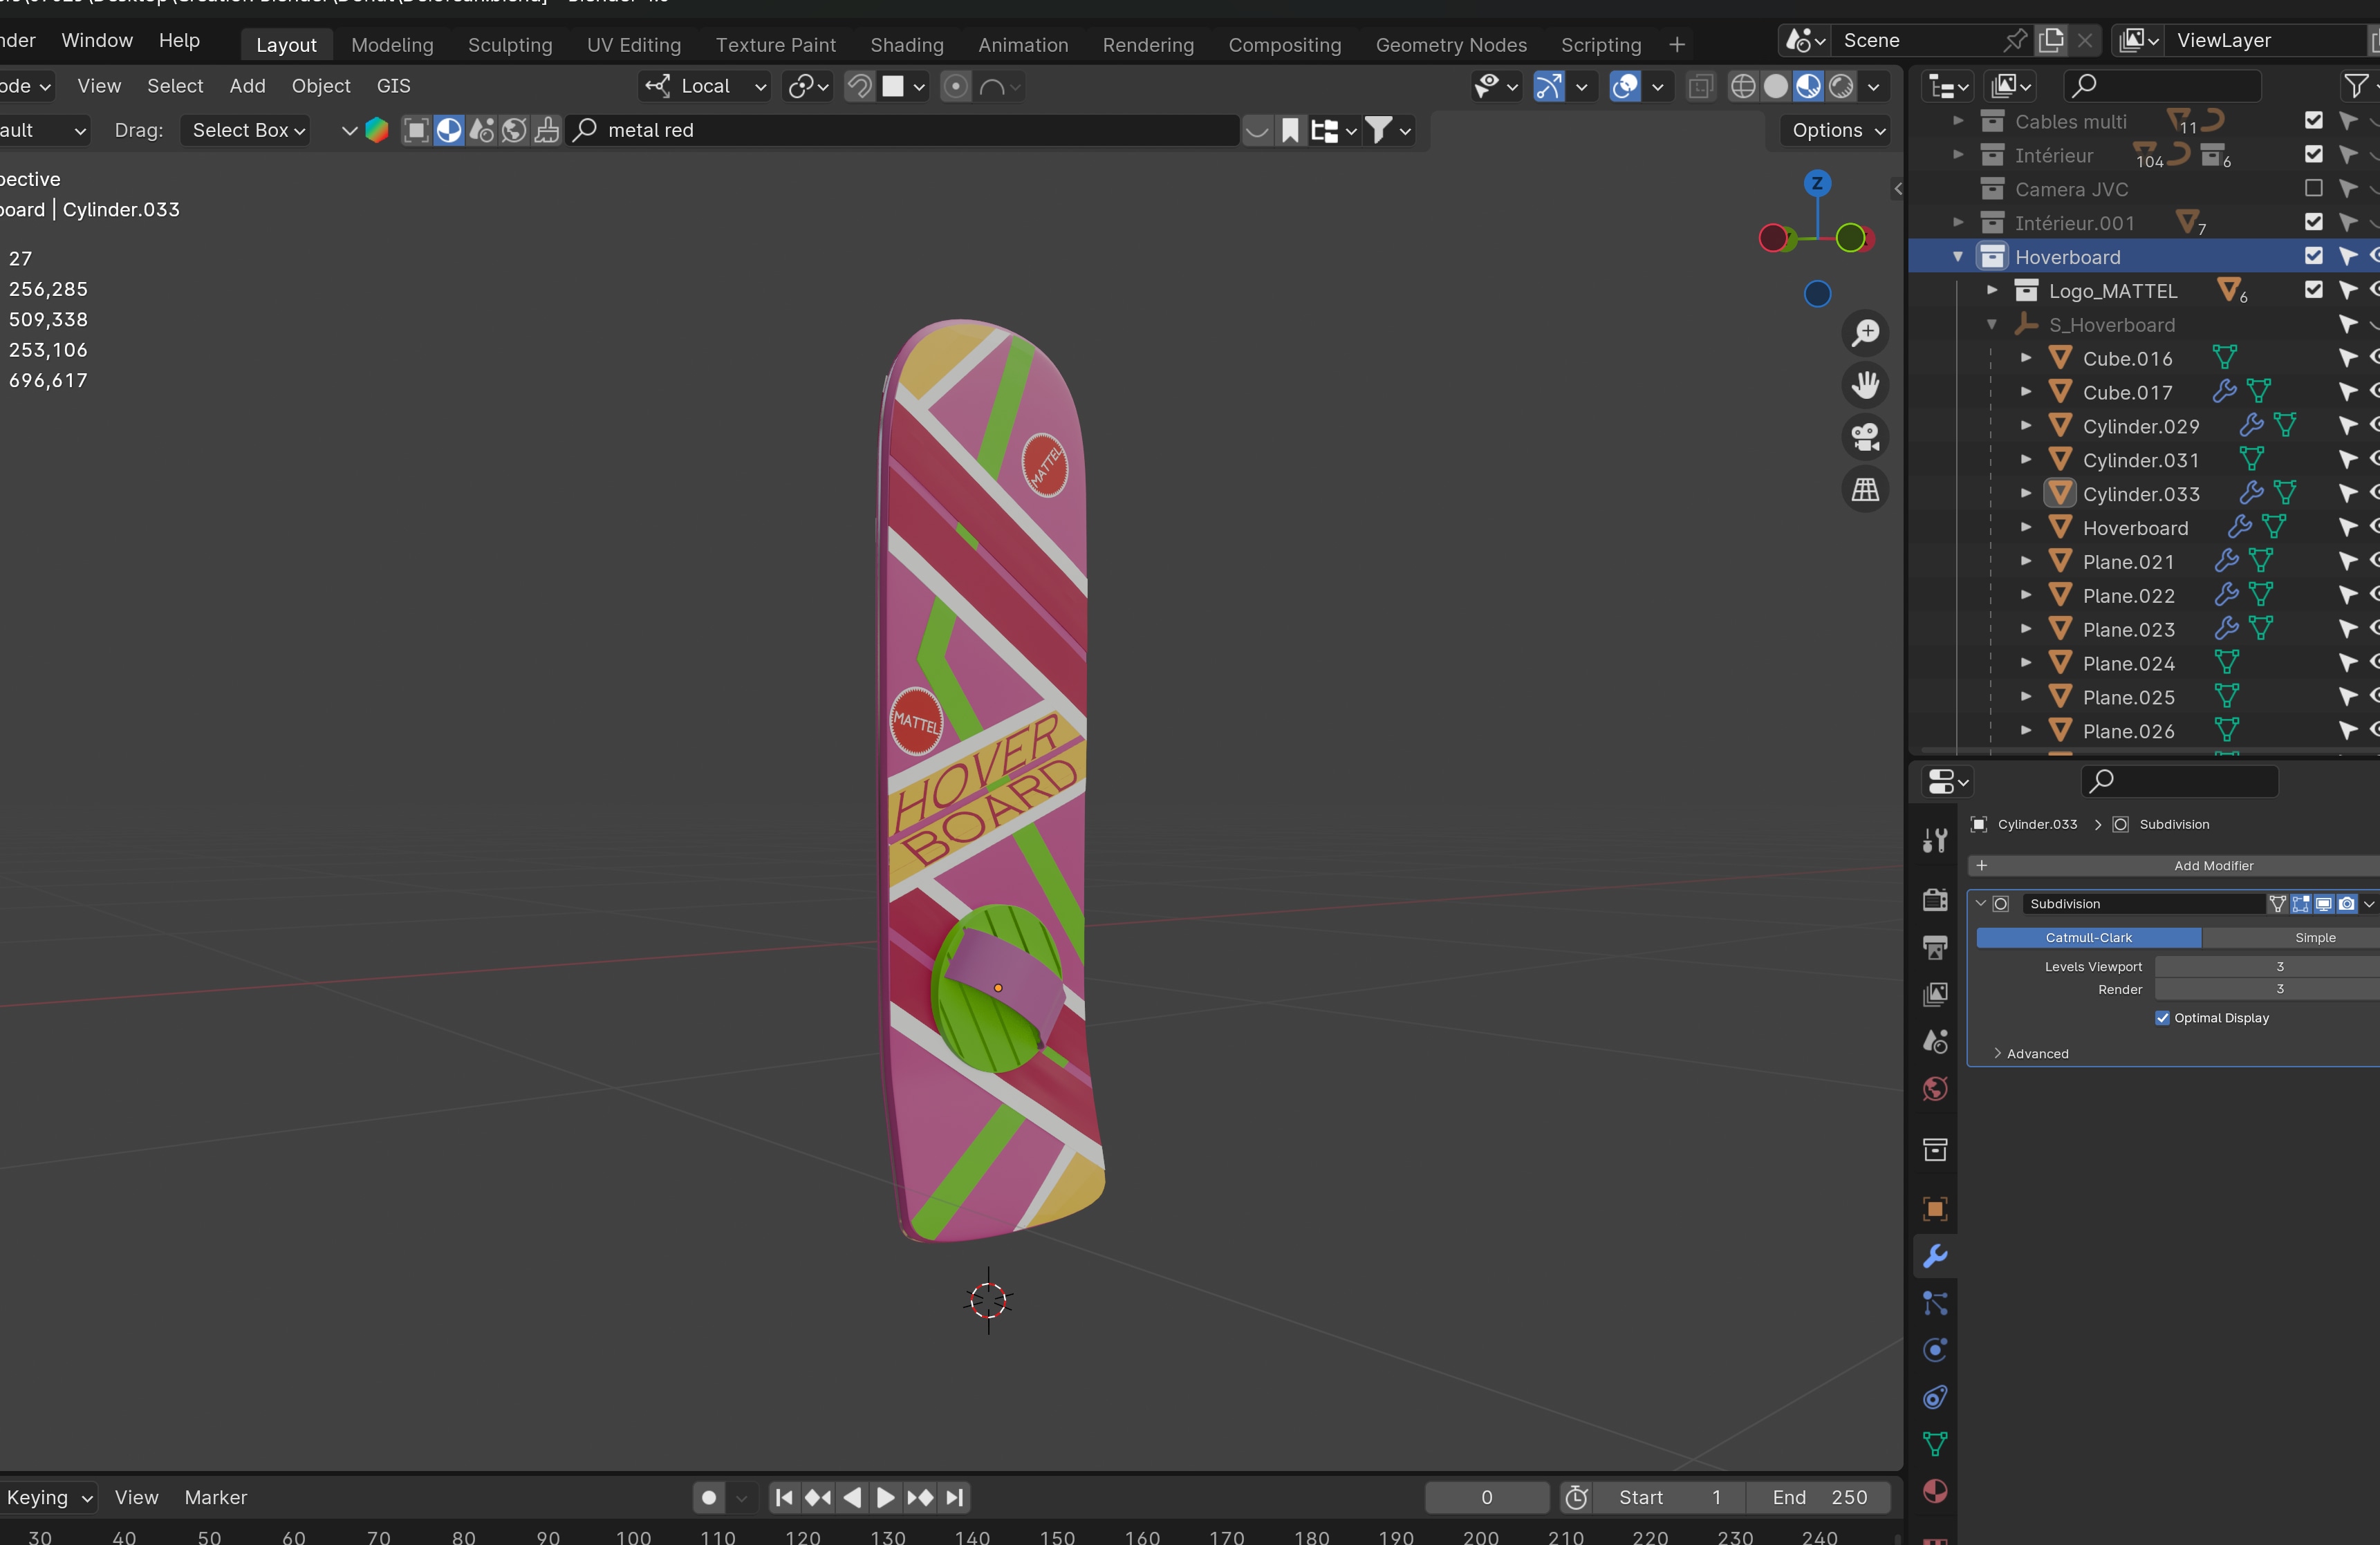This screenshot has height=1545, width=2380.
Task: Switch to the Sculpting workspace tab
Action: click(x=510, y=45)
